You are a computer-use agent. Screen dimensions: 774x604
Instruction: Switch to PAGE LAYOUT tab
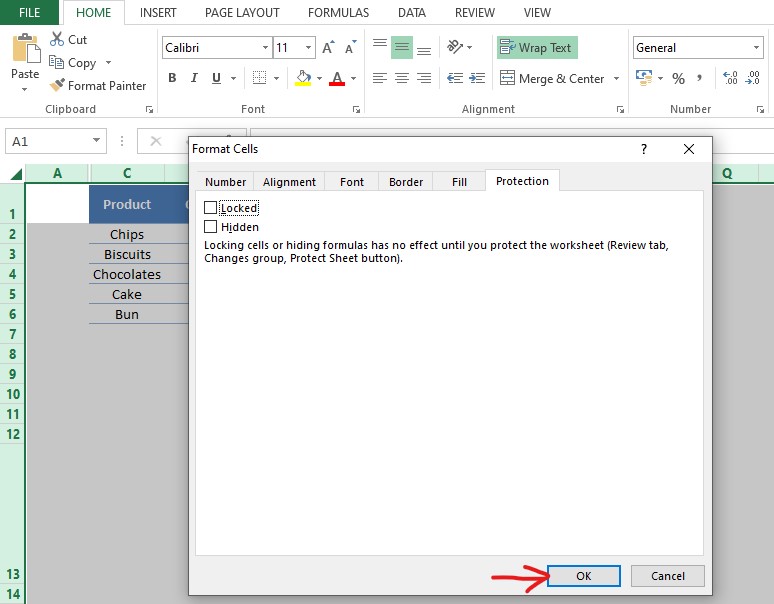(242, 12)
